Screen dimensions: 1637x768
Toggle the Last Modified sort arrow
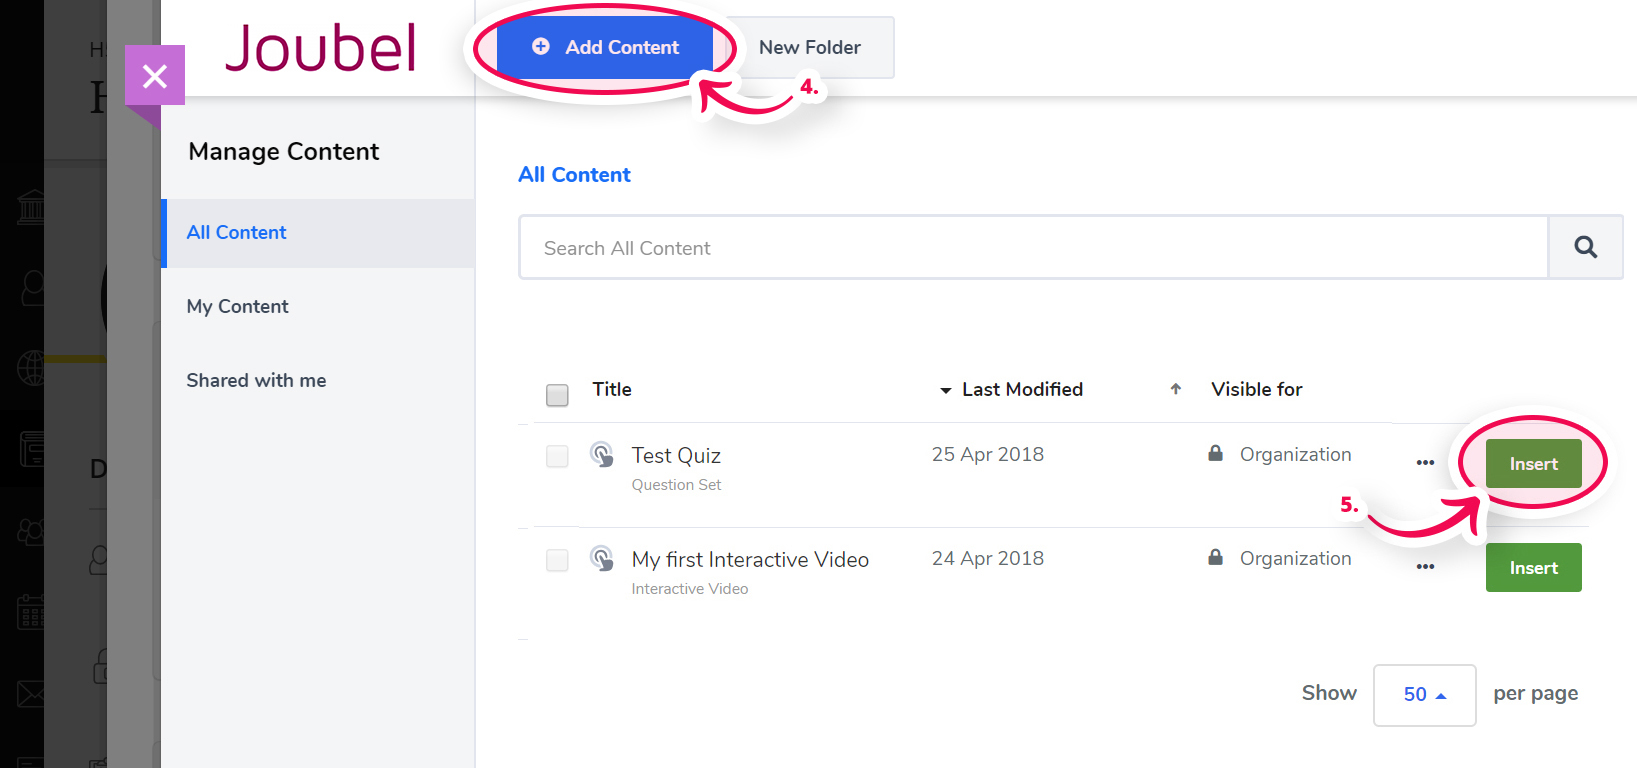click(945, 391)
